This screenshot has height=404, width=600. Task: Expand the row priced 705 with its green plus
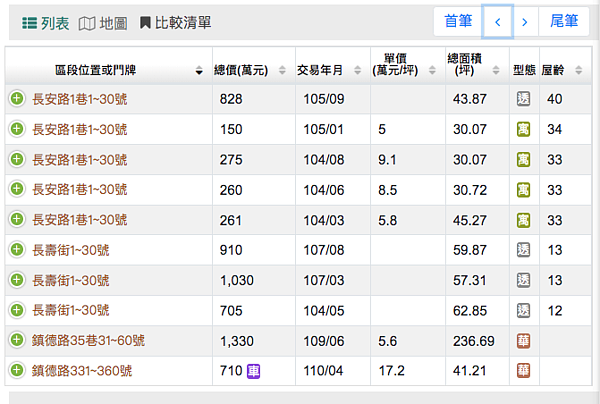17,310
